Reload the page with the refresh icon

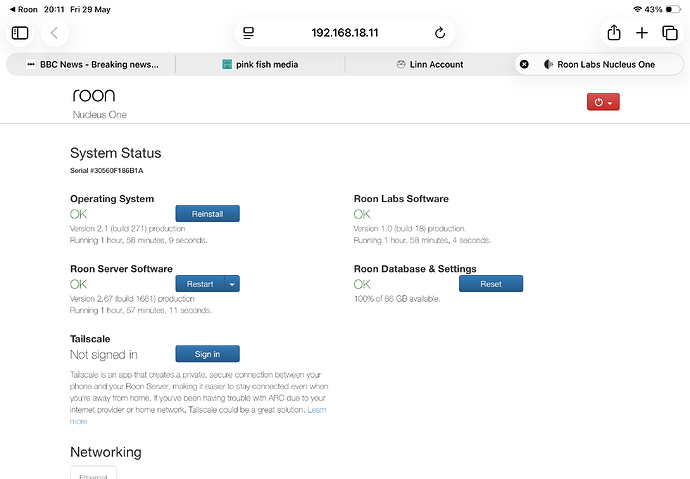click(x=440, y=33)
